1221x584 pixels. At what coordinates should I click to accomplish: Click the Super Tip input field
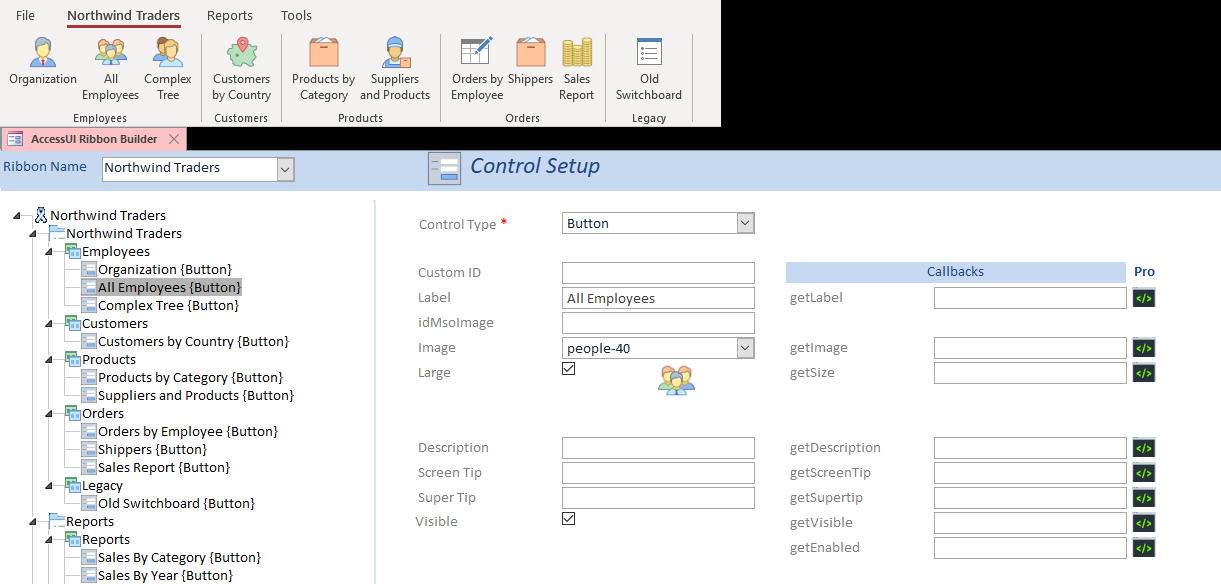coord(658,498)
